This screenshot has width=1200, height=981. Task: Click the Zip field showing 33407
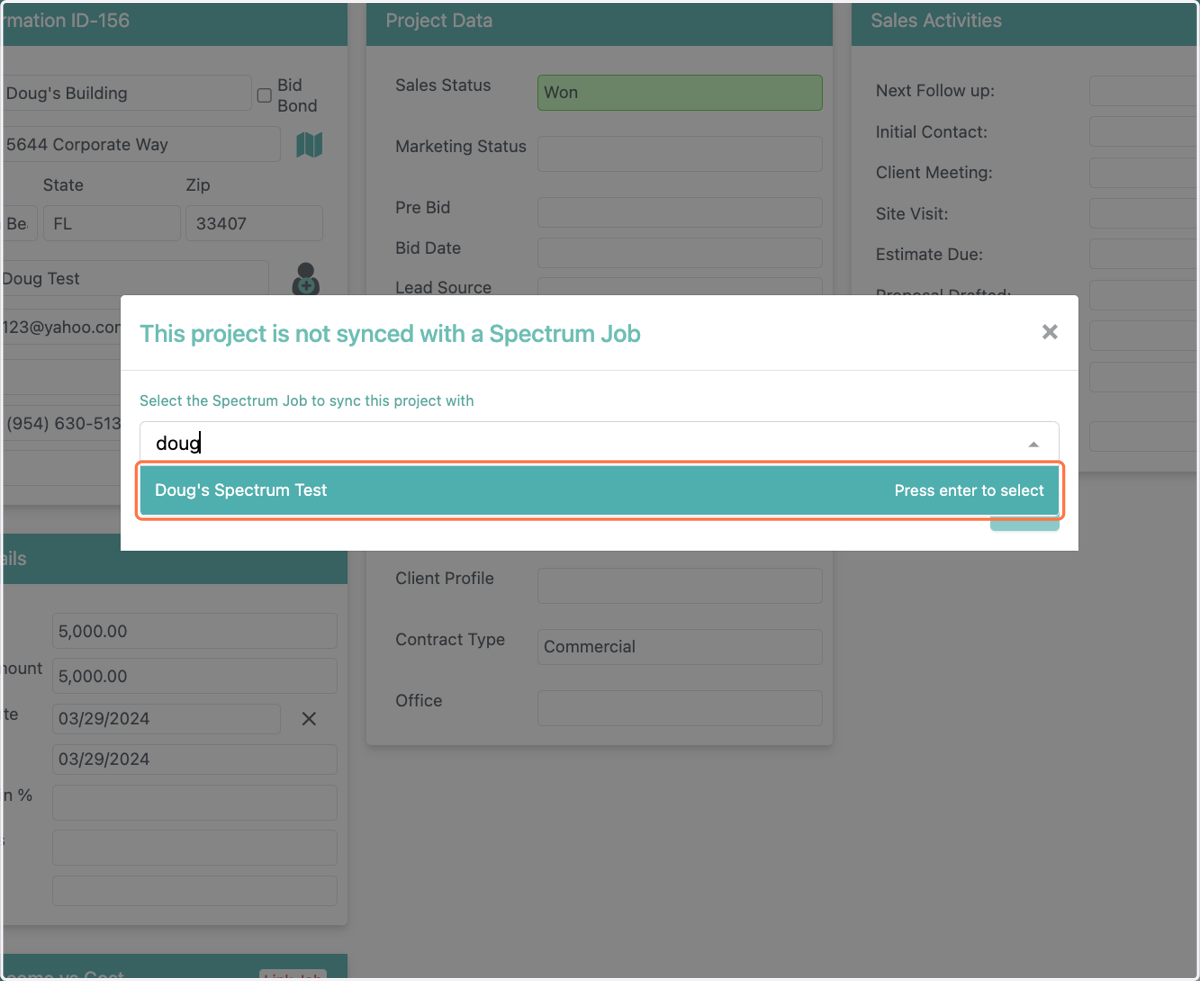[254, 224]
